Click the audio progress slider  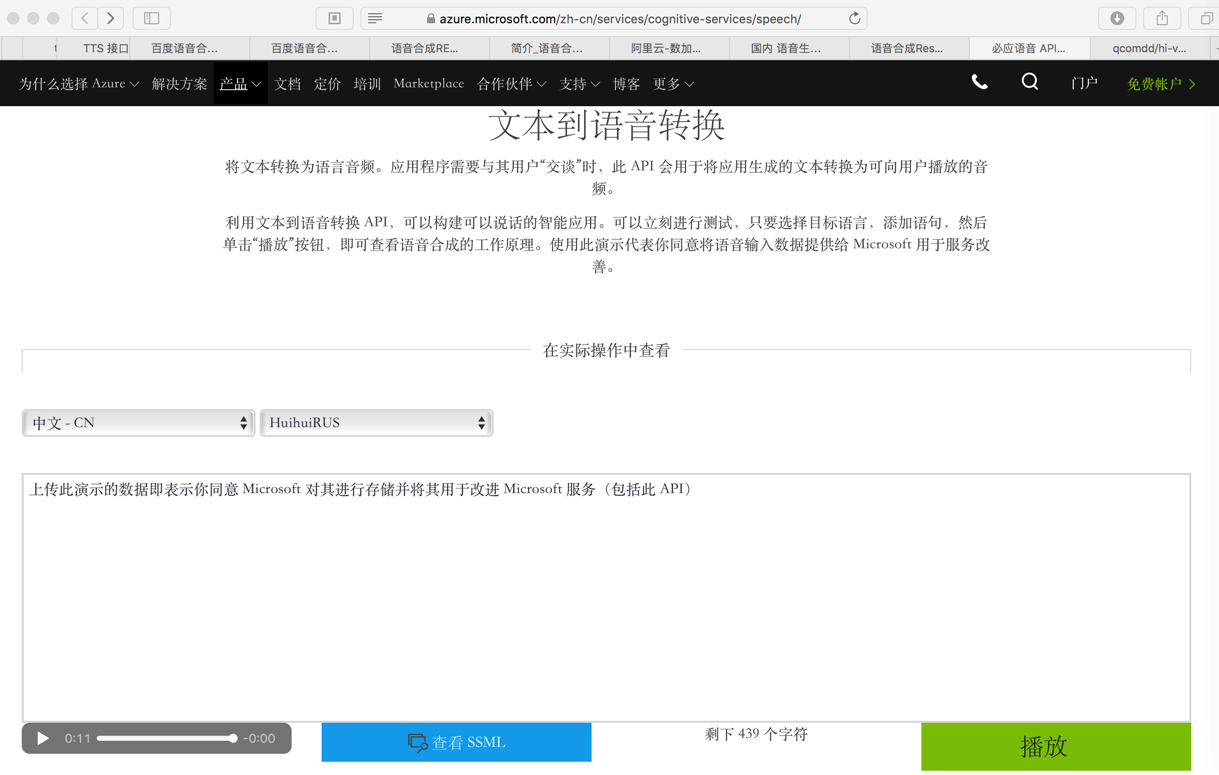(167, 738)
